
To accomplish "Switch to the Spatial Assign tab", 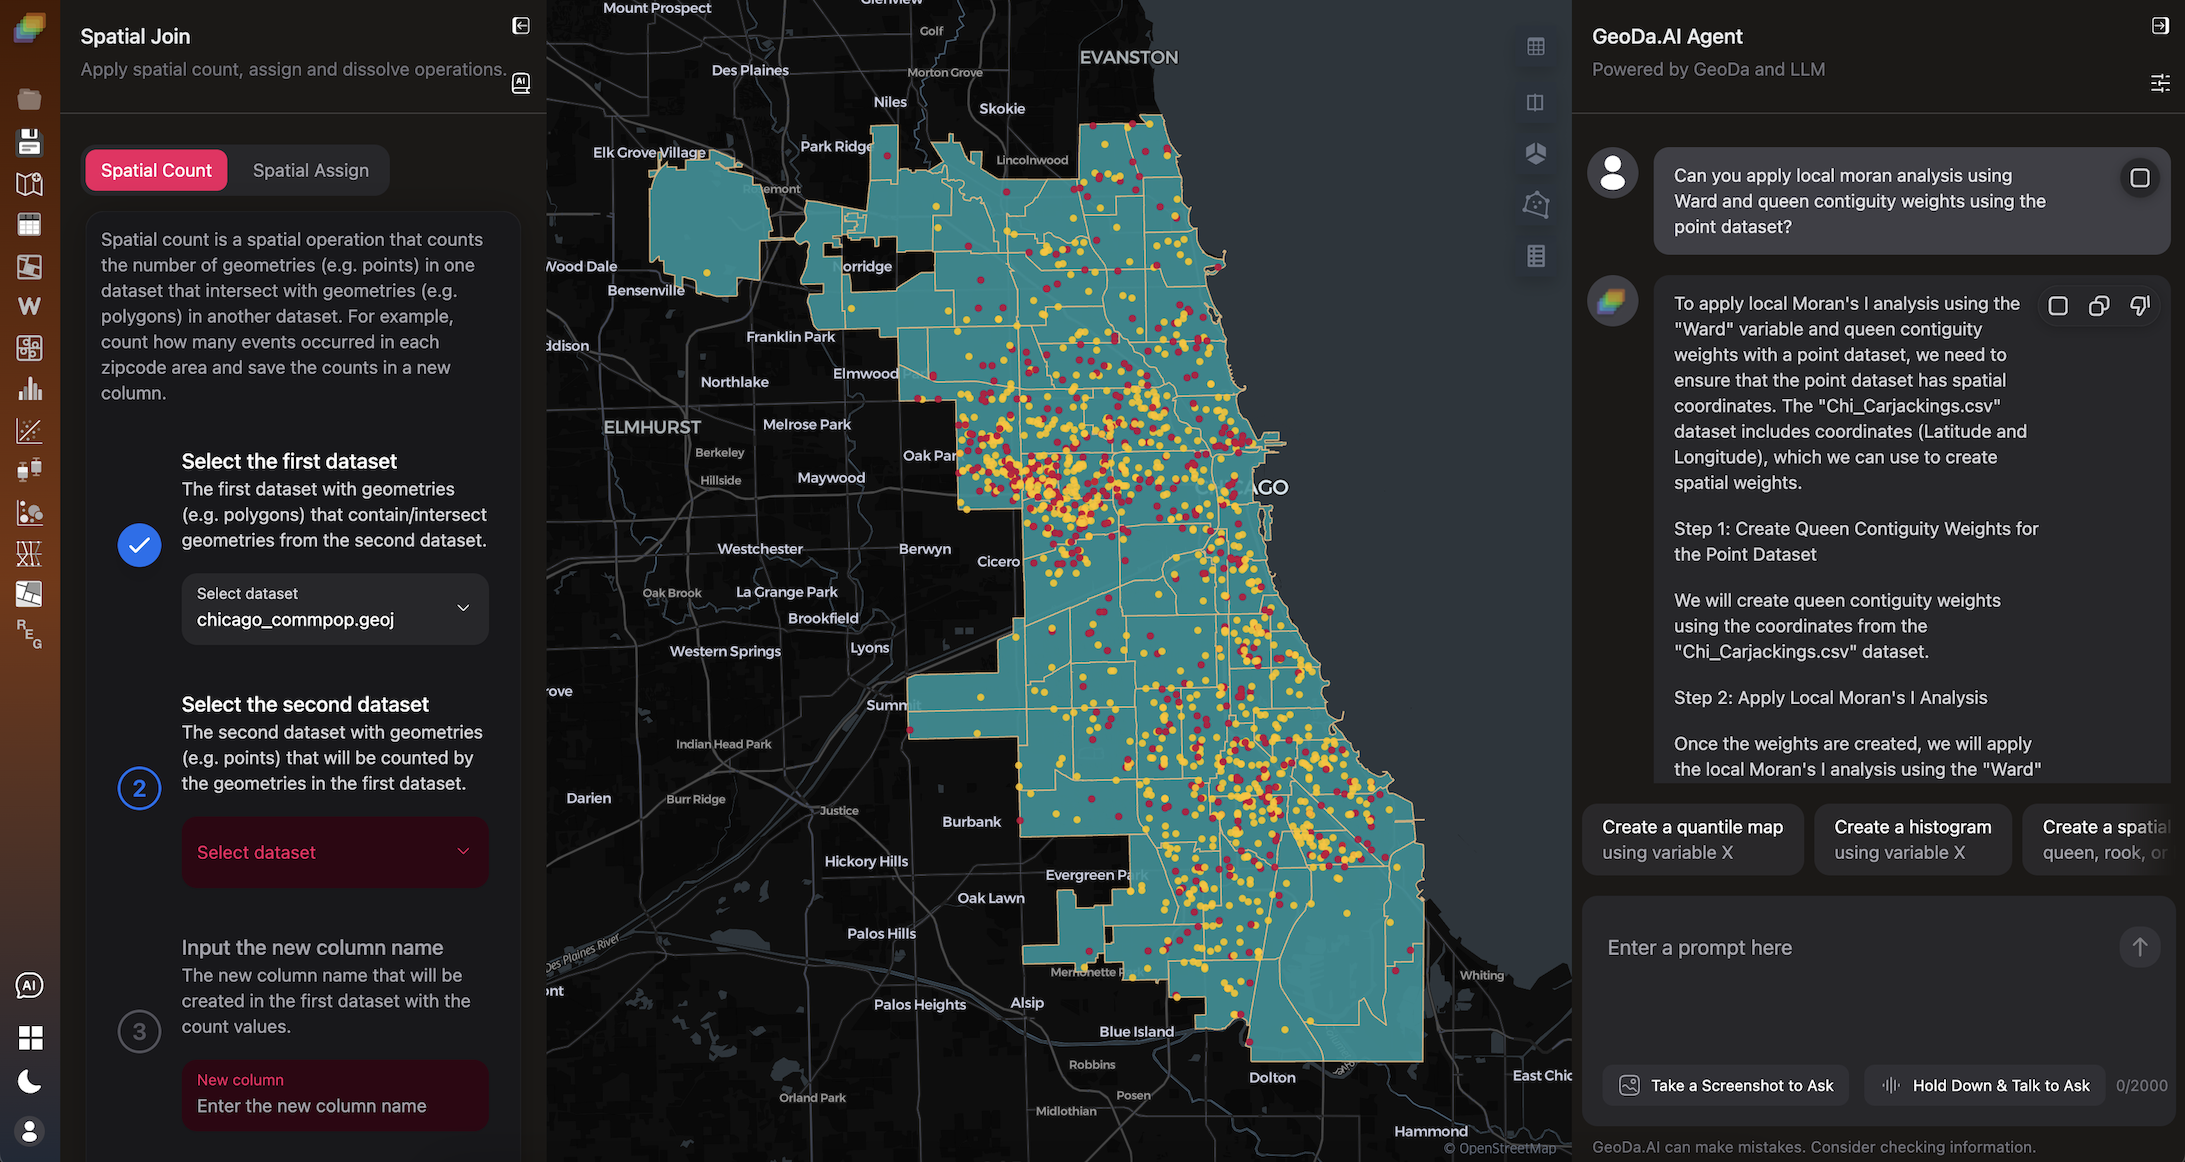I will click(x=310, y=170).
